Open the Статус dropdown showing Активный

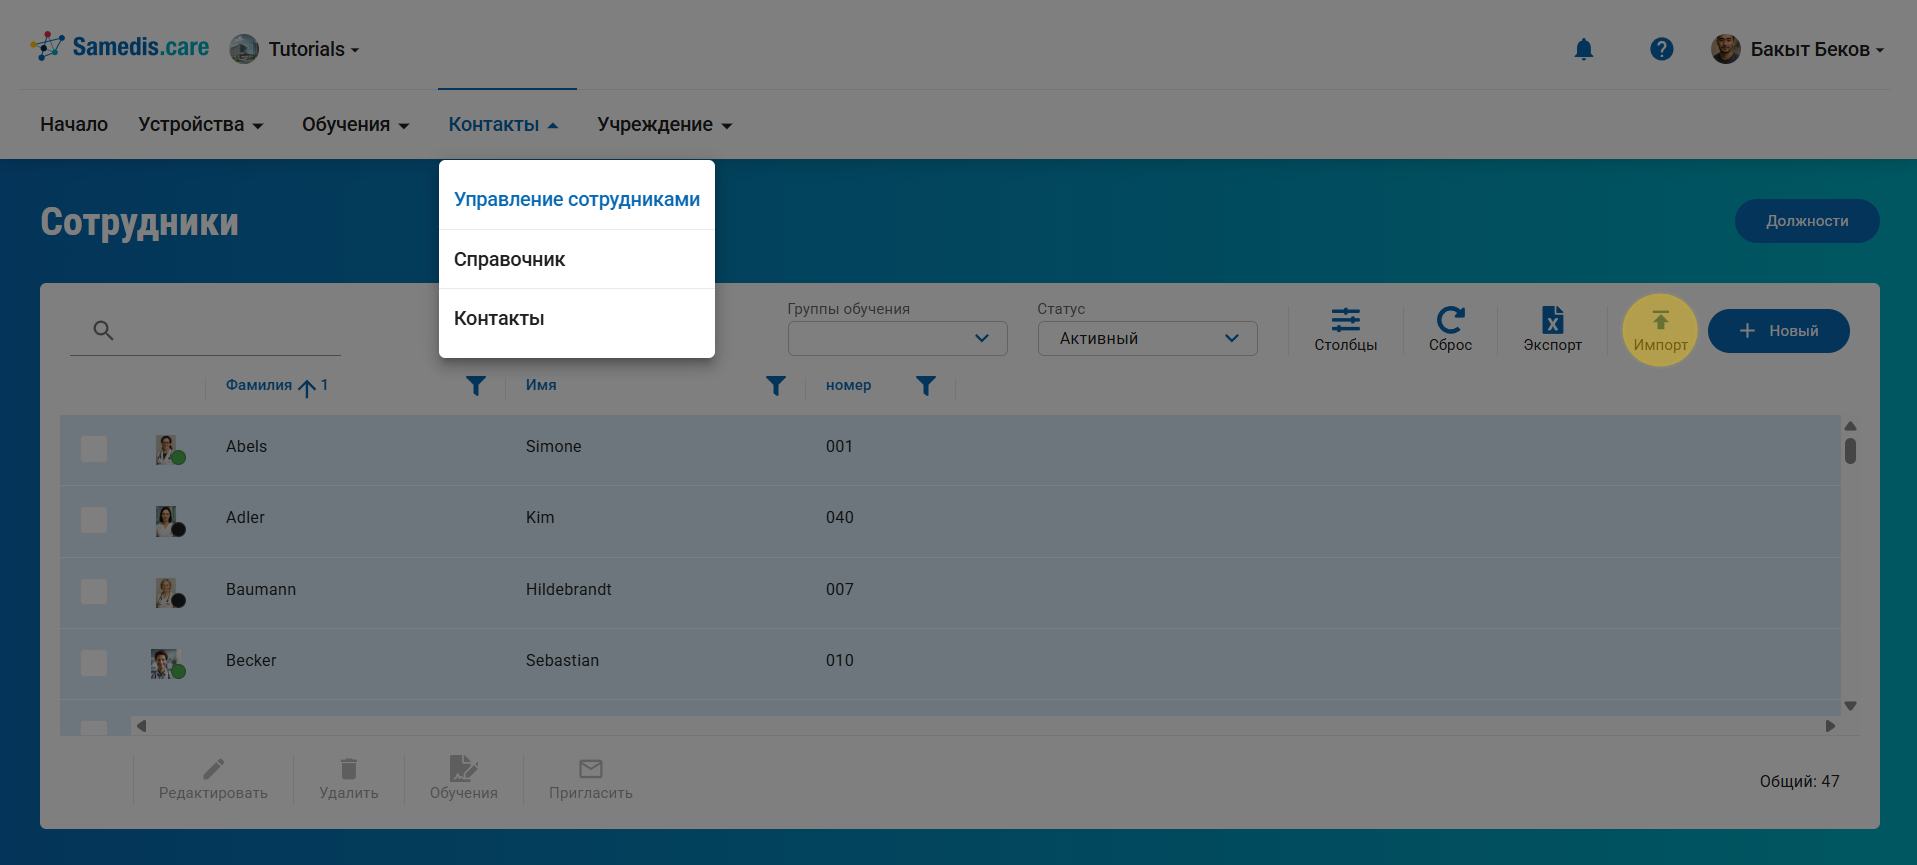(x=1147, y=339)
